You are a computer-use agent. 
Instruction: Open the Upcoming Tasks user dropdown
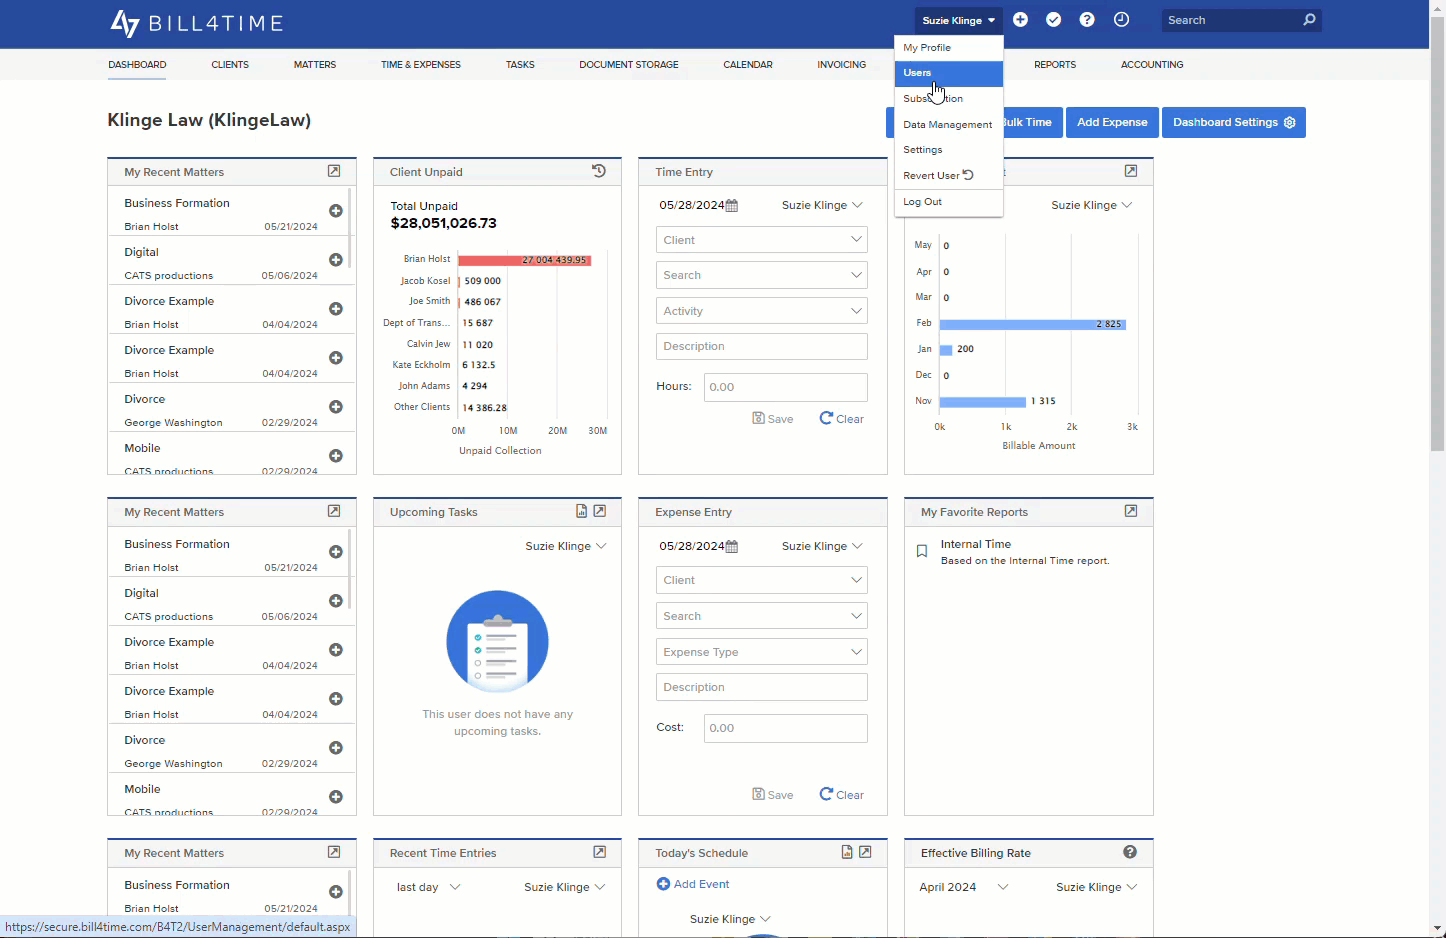pos(566,546)
